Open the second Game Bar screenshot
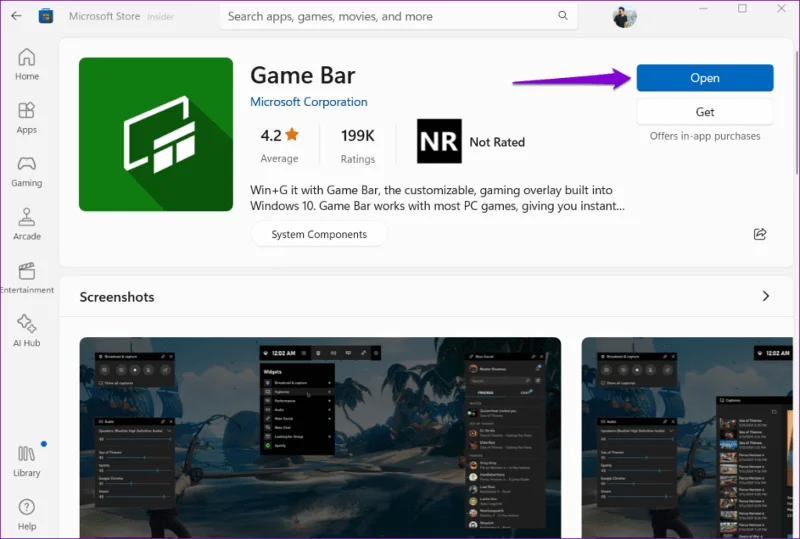Viewport: 800px width, 539px height. tap(687, 437)
